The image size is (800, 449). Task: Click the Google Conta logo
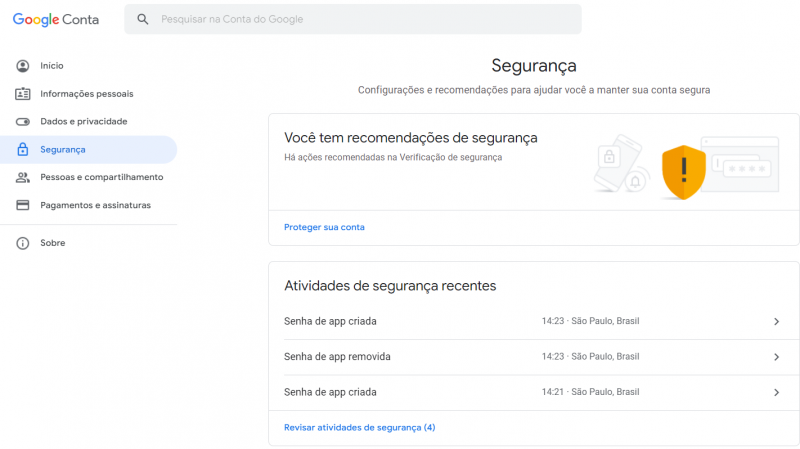(x=56, y=19)
